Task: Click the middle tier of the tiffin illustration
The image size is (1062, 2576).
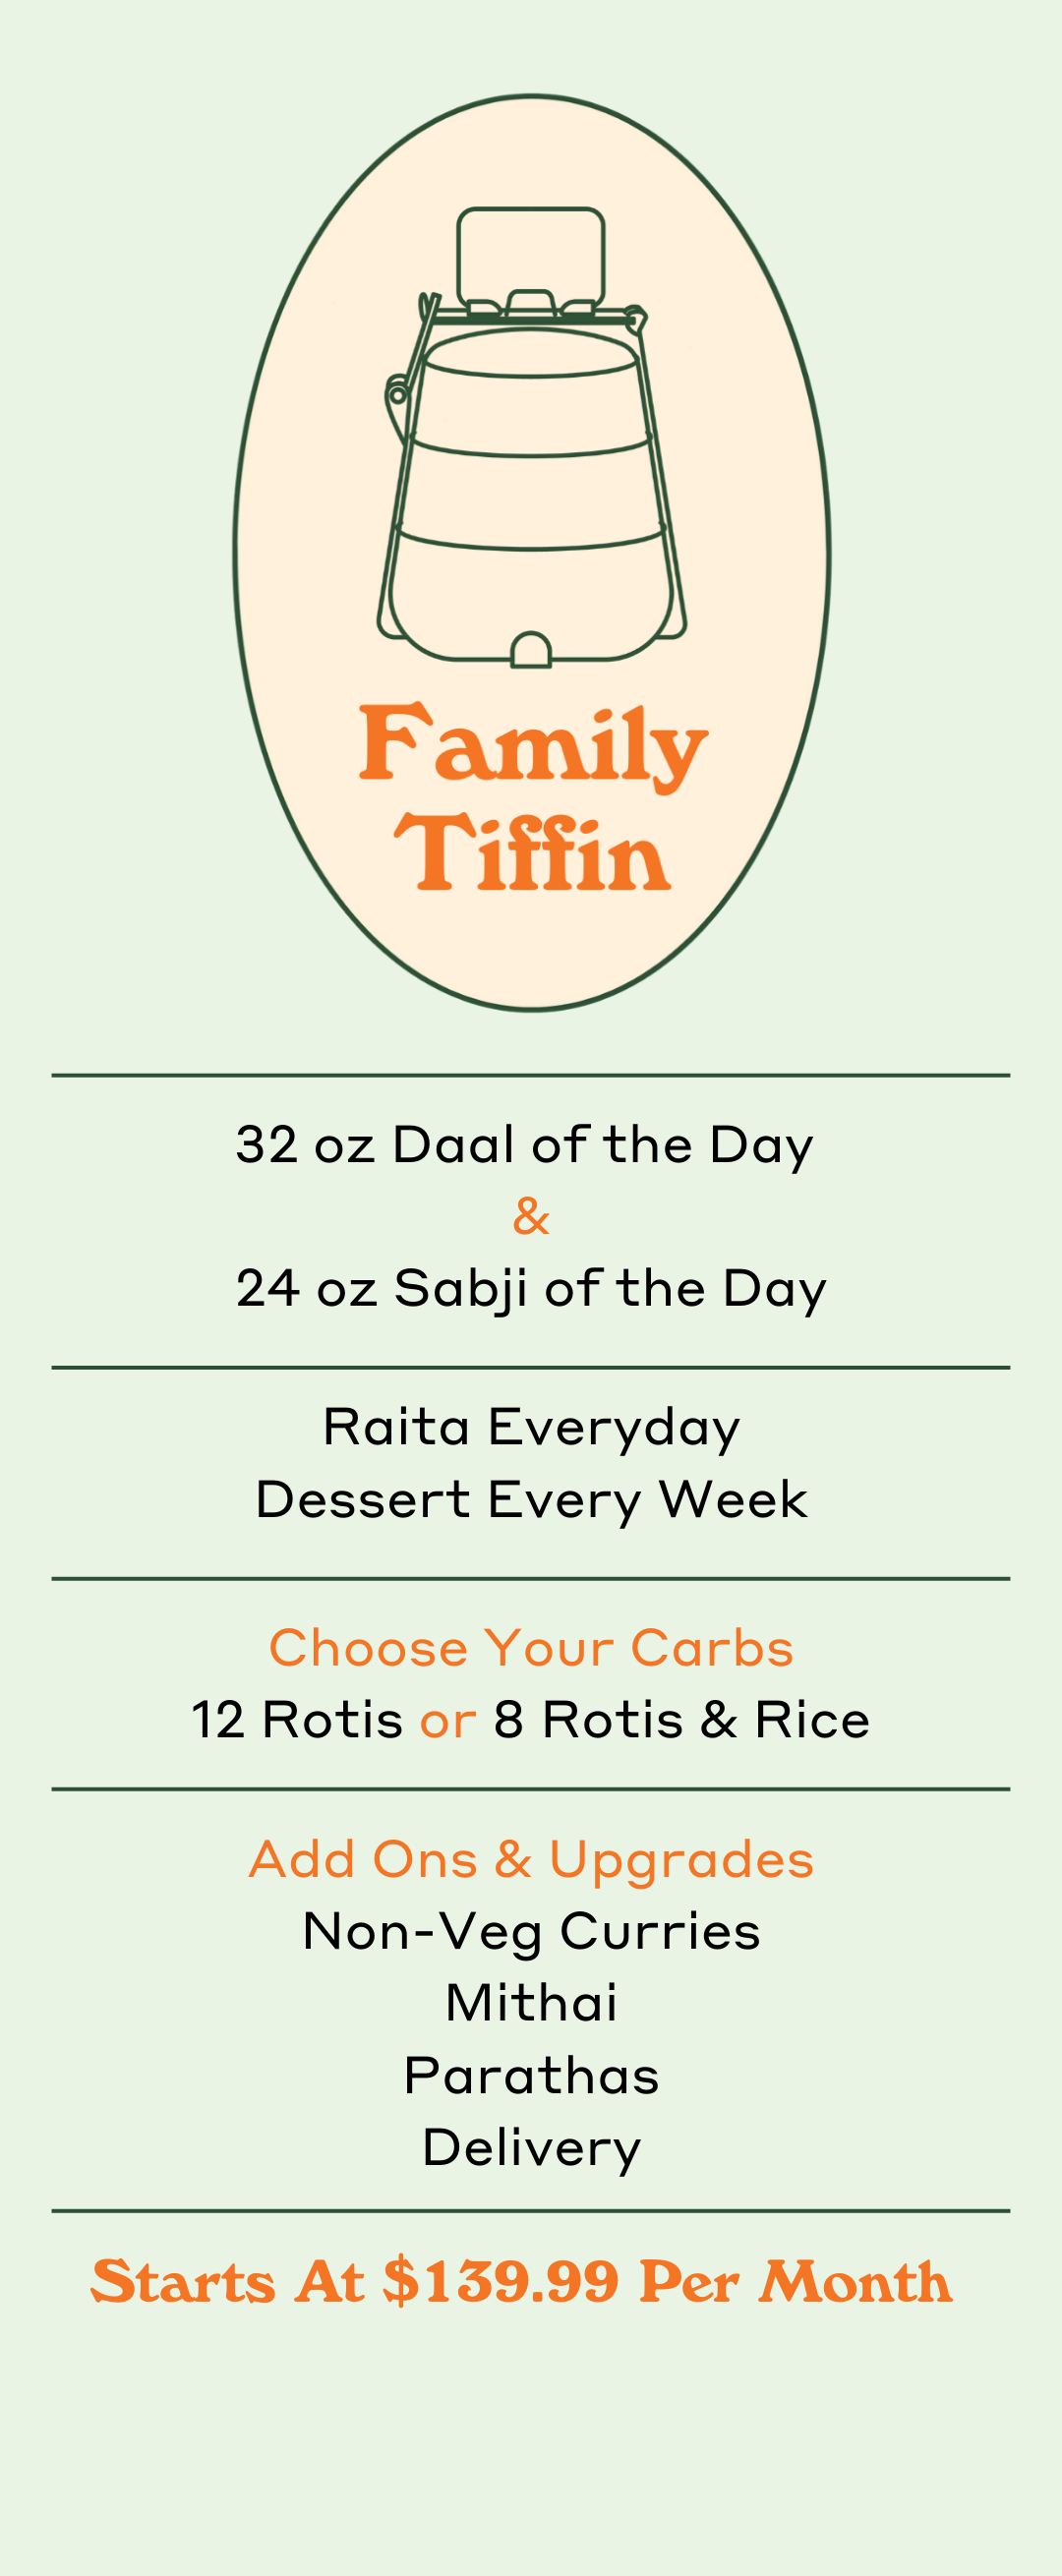Action: click(x=531, y=495)
